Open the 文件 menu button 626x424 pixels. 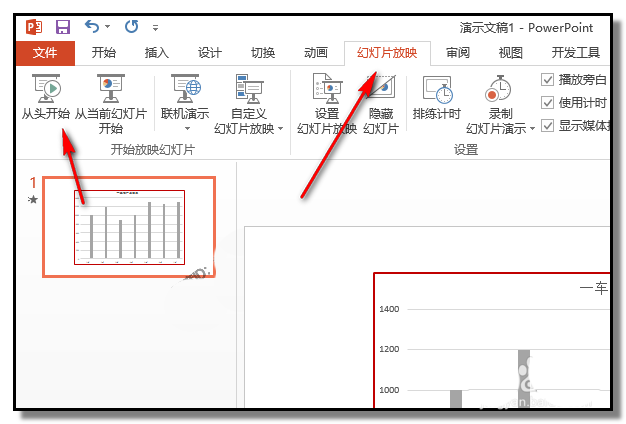(45, 53)
